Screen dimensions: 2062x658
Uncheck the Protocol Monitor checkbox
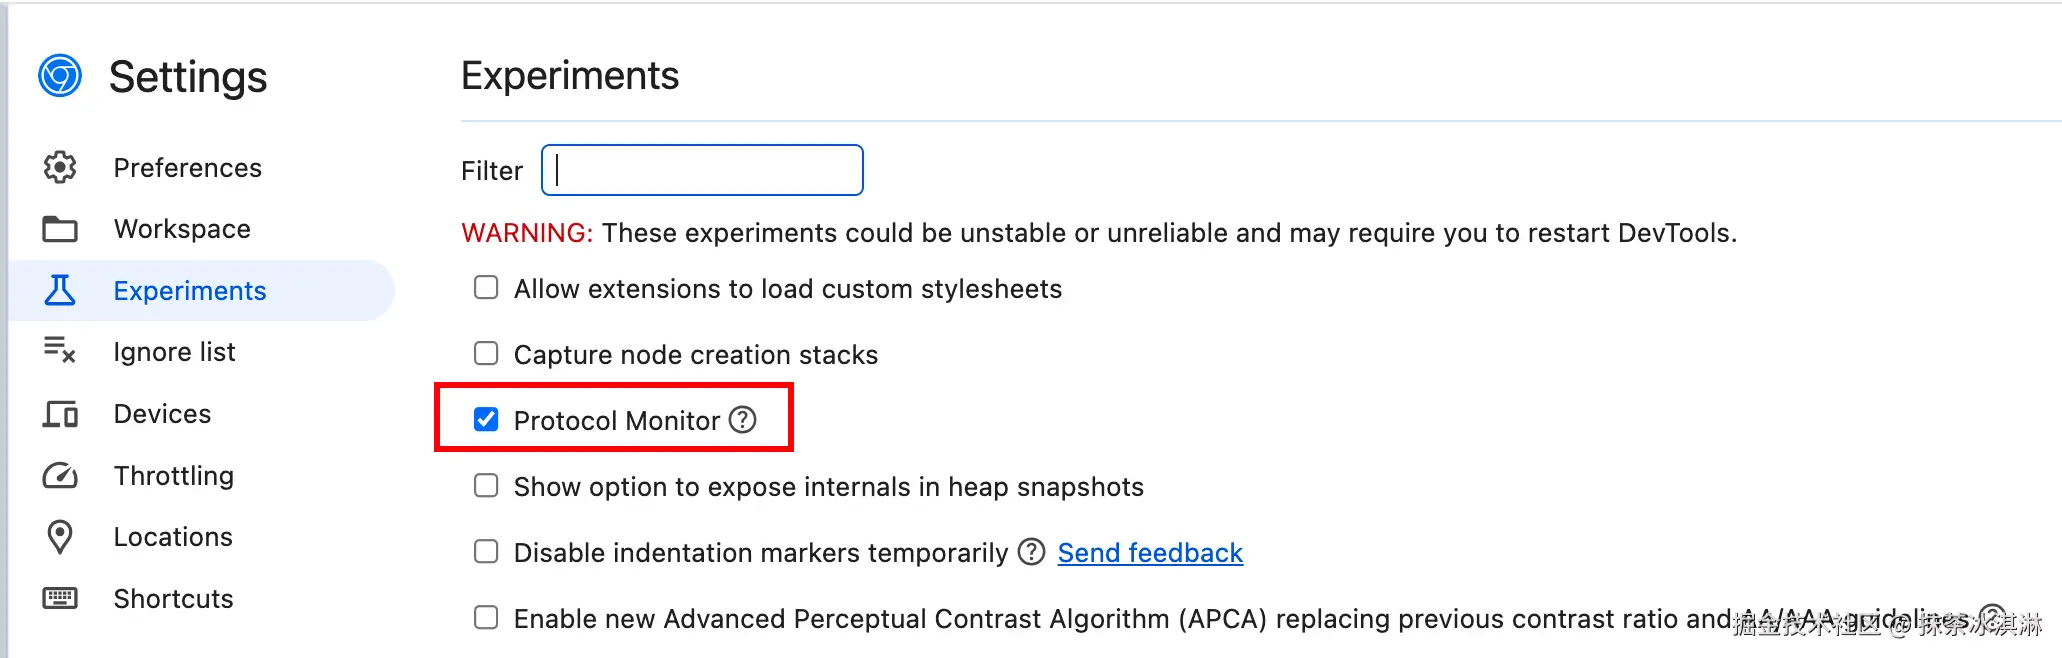pyautogui.click(x=486, y=420)
